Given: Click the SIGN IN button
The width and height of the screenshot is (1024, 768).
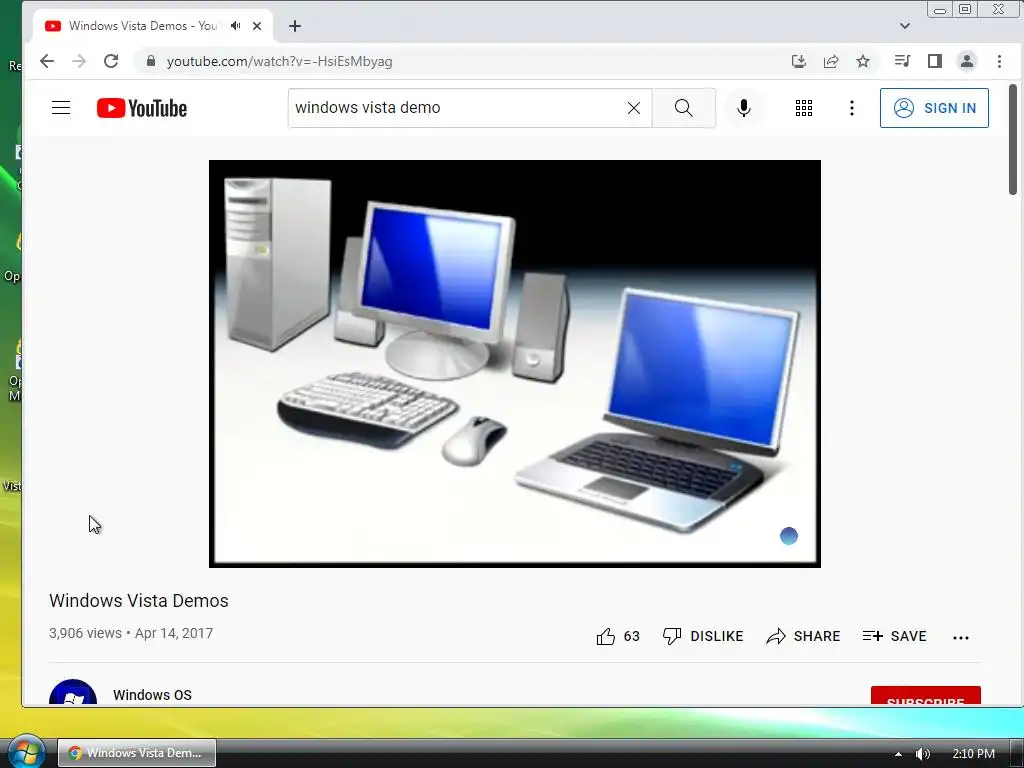Looking at the screenshot, I should tap(934, 108).
